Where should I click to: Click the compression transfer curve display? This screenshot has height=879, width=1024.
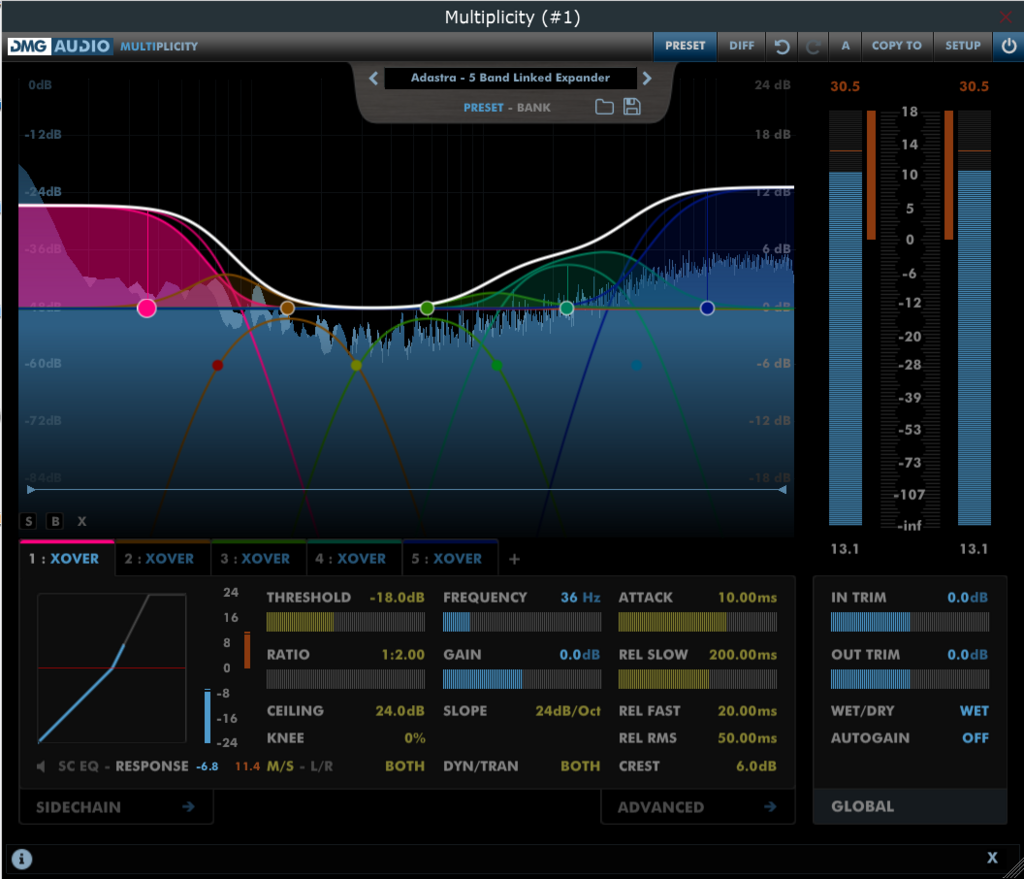point(112,668)
